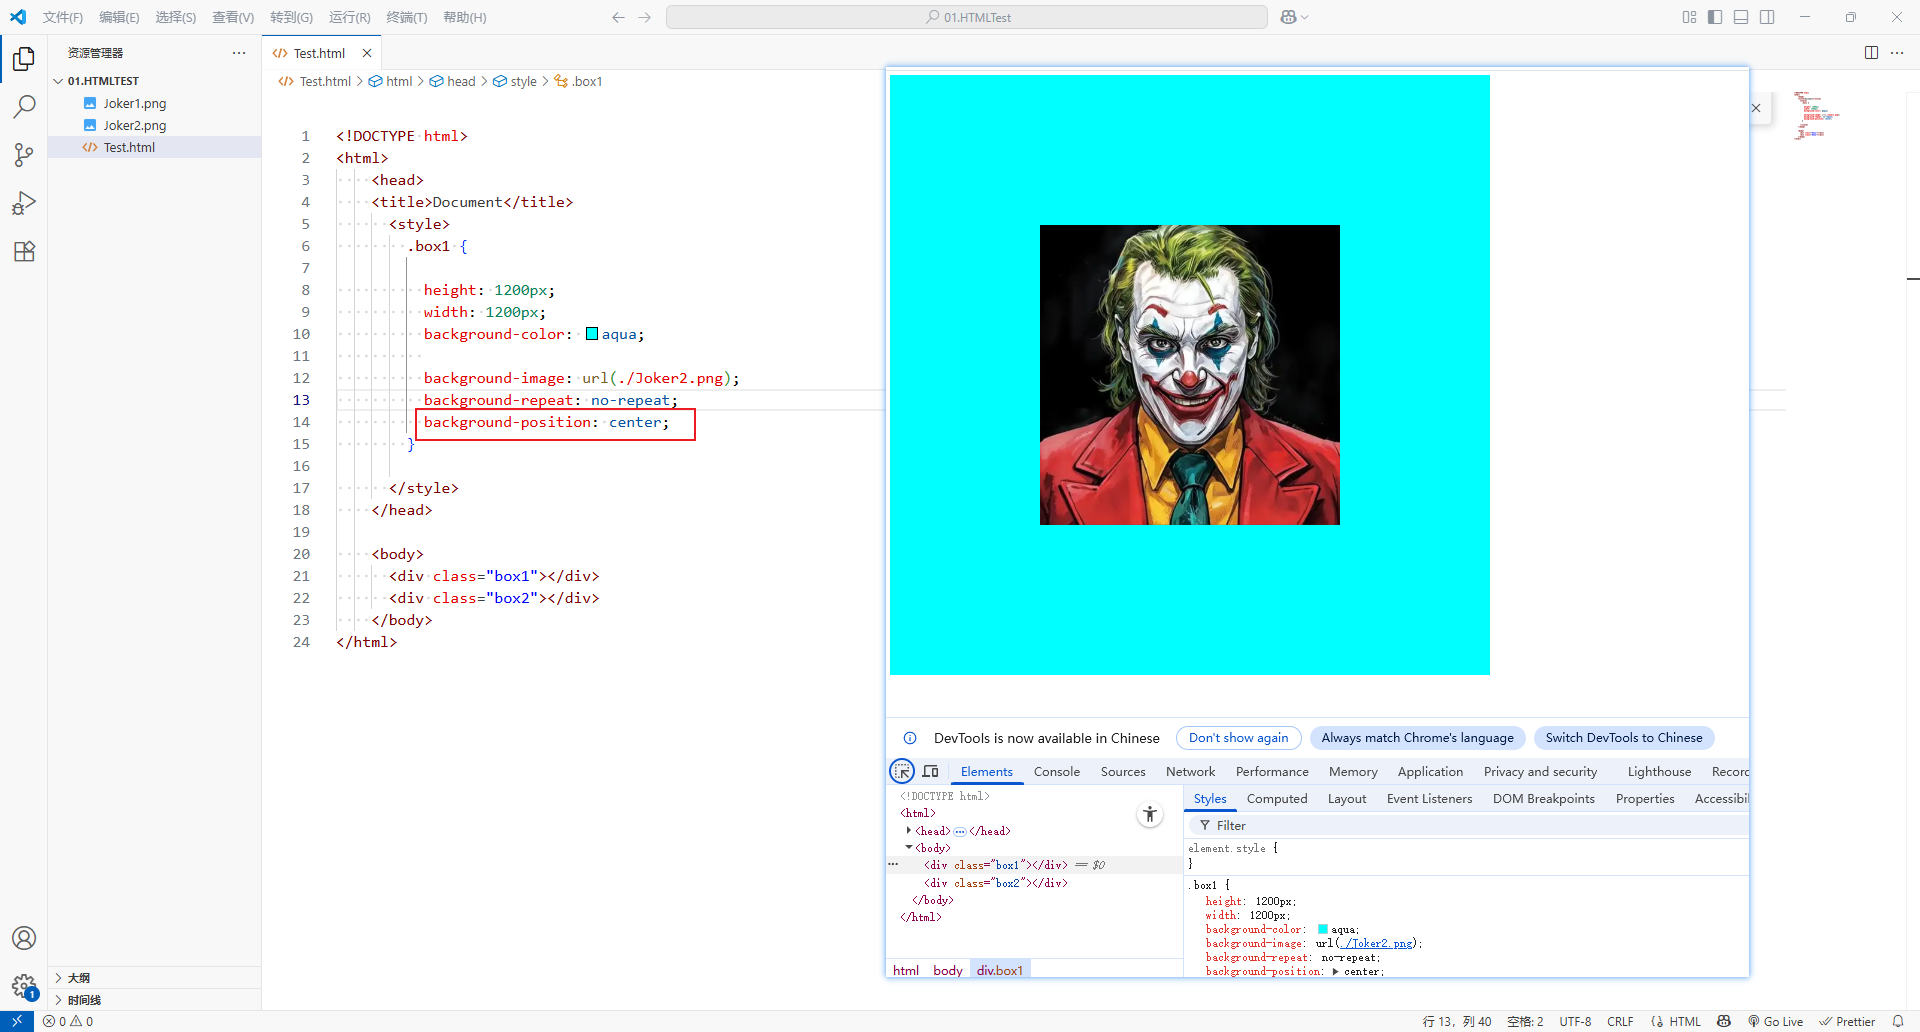Image resolution: width=1920 pixels, height=1032 pixels.
Task: Click the Copilot status icon in status bar
Action: point(1724,1021)
